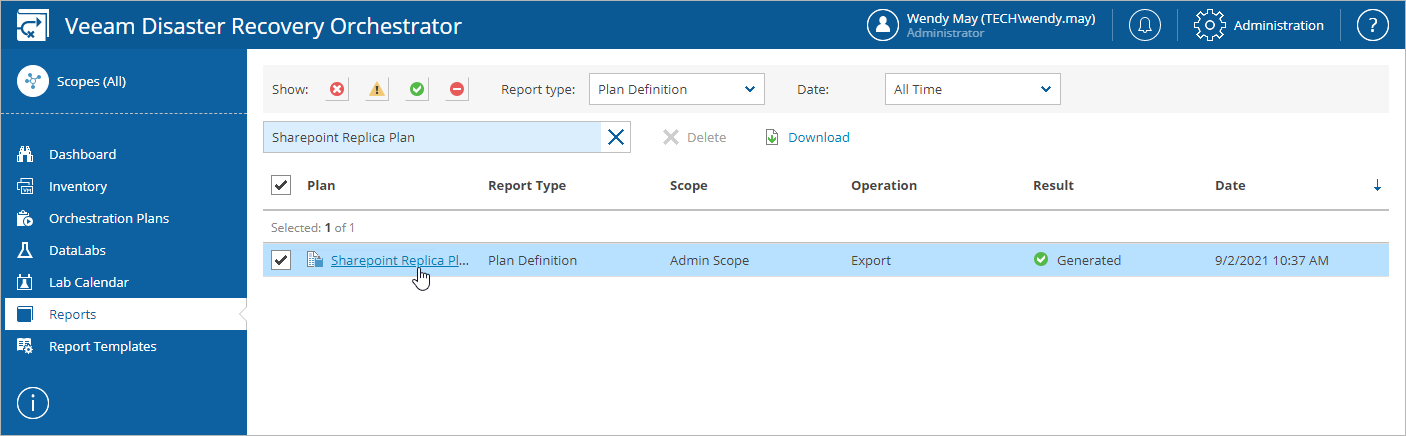
Task: Select Reports in the sidebar
Action: [72, 314]
